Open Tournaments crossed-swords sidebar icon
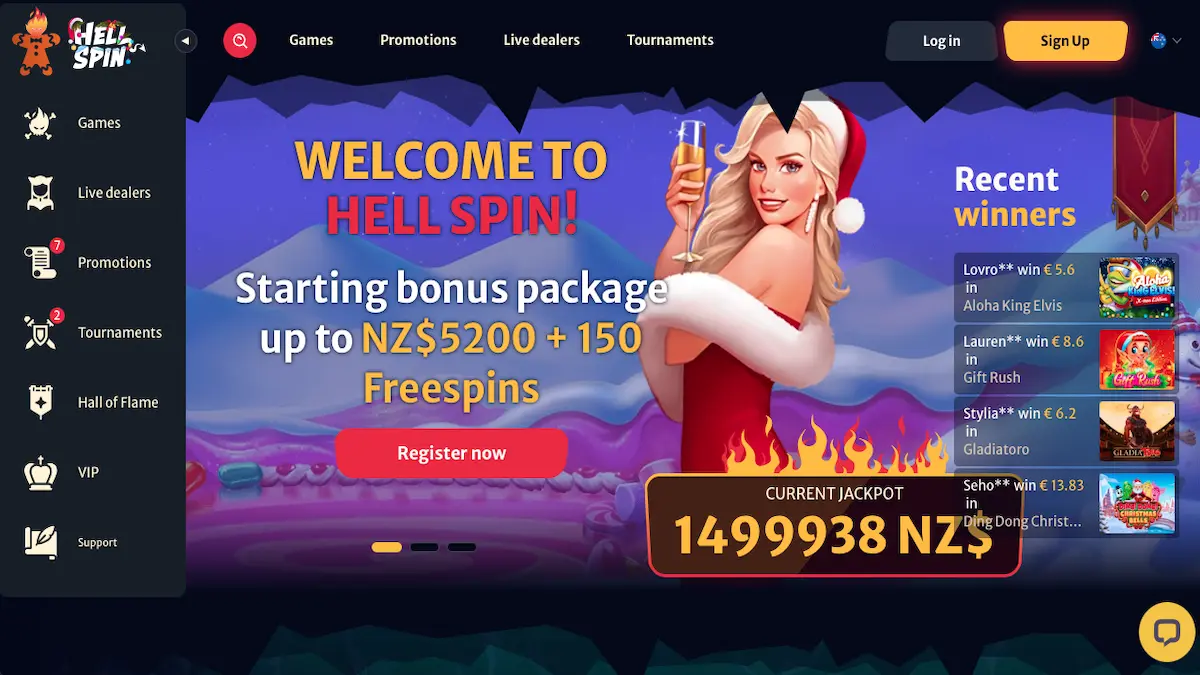Viewport: 1200px width, 675px height. tap(41, 331)
